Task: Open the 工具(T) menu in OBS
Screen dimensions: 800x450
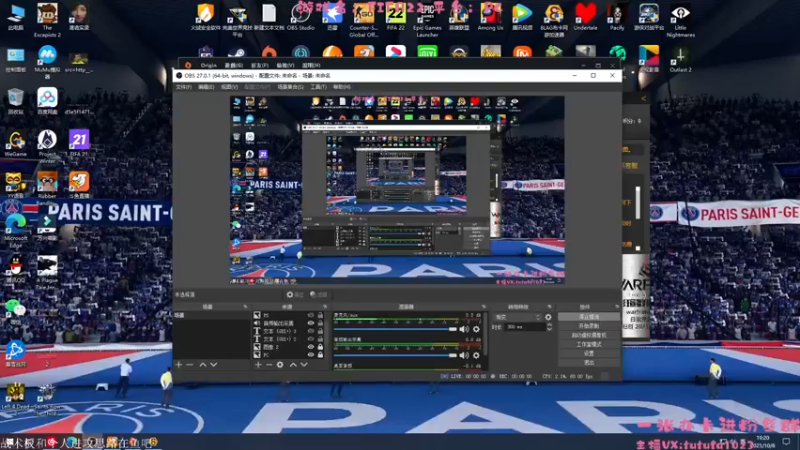Action: pos(318,87)
